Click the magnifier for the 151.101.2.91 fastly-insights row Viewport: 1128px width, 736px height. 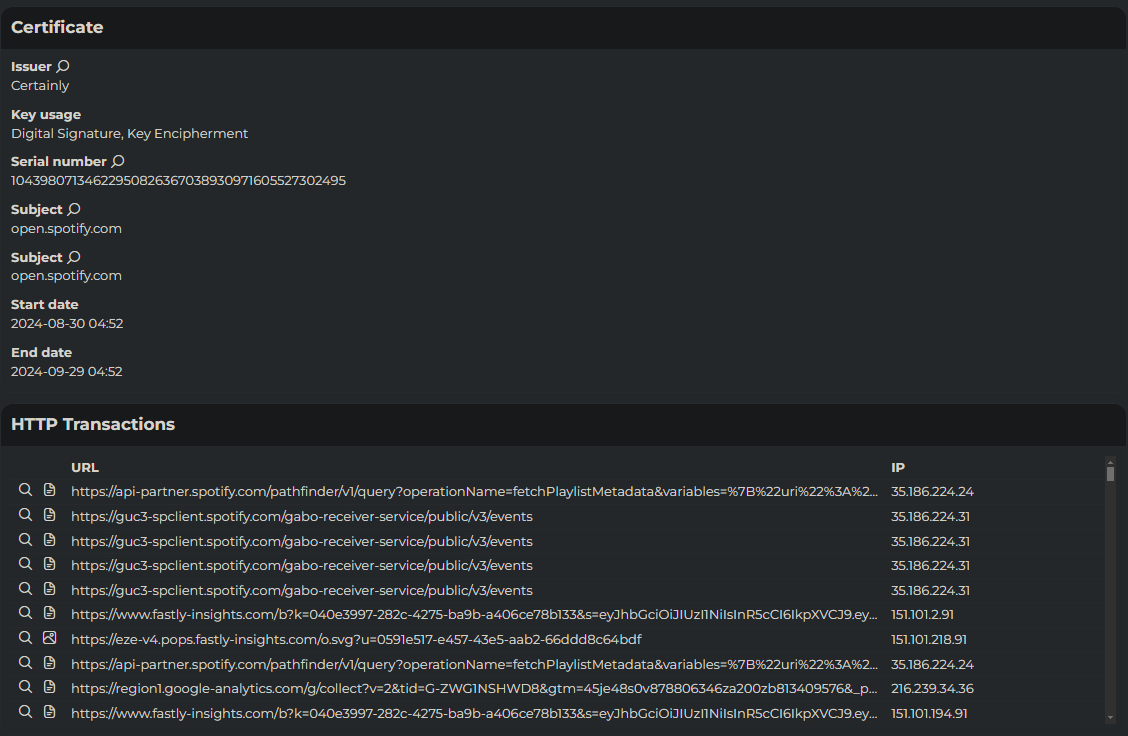[x=25, y=613]
